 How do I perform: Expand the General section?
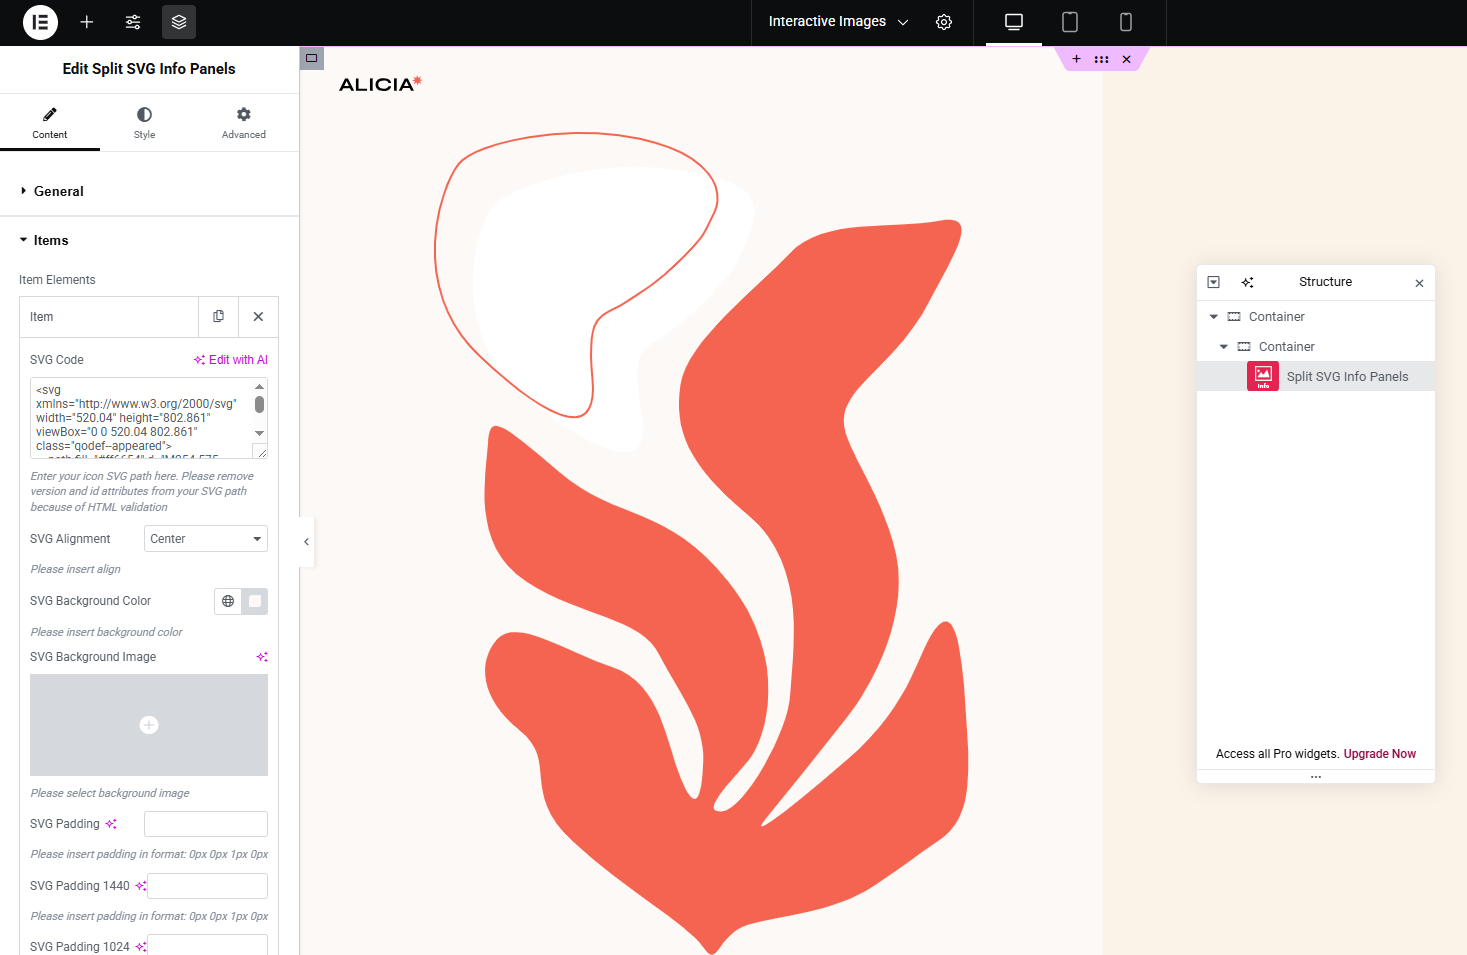click(59, 191)
